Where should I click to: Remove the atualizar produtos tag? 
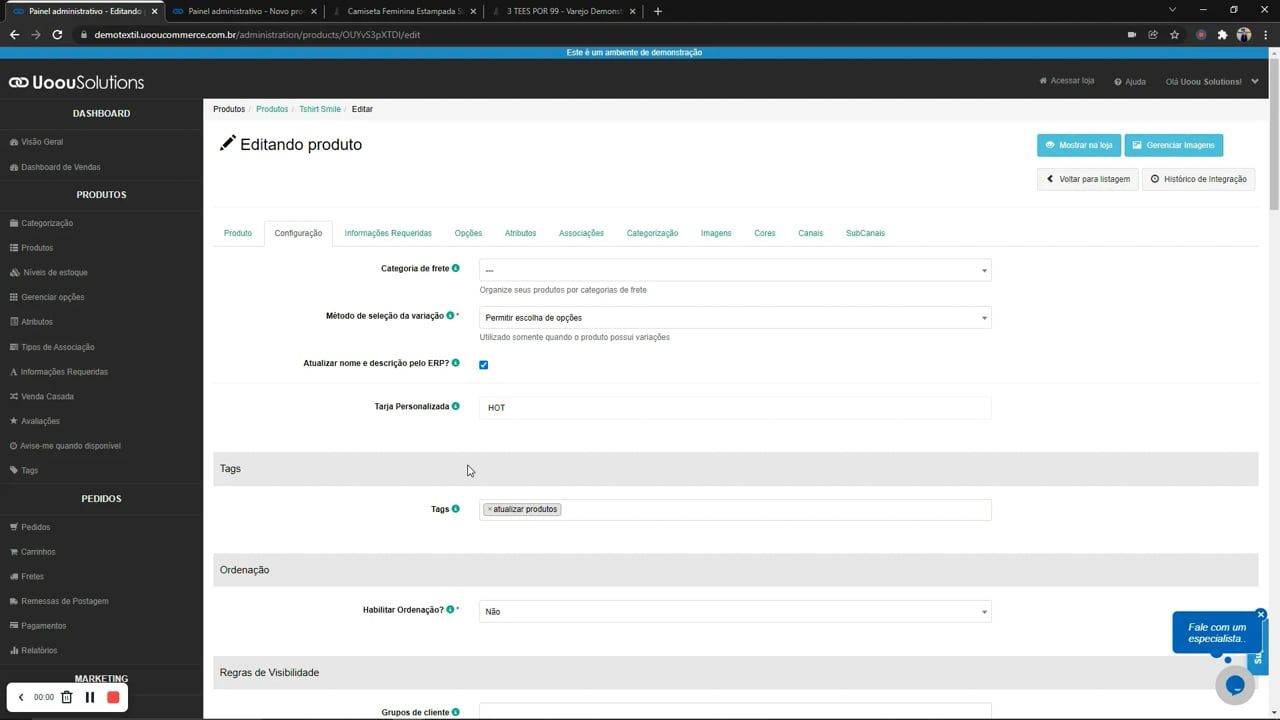(489, 509)
